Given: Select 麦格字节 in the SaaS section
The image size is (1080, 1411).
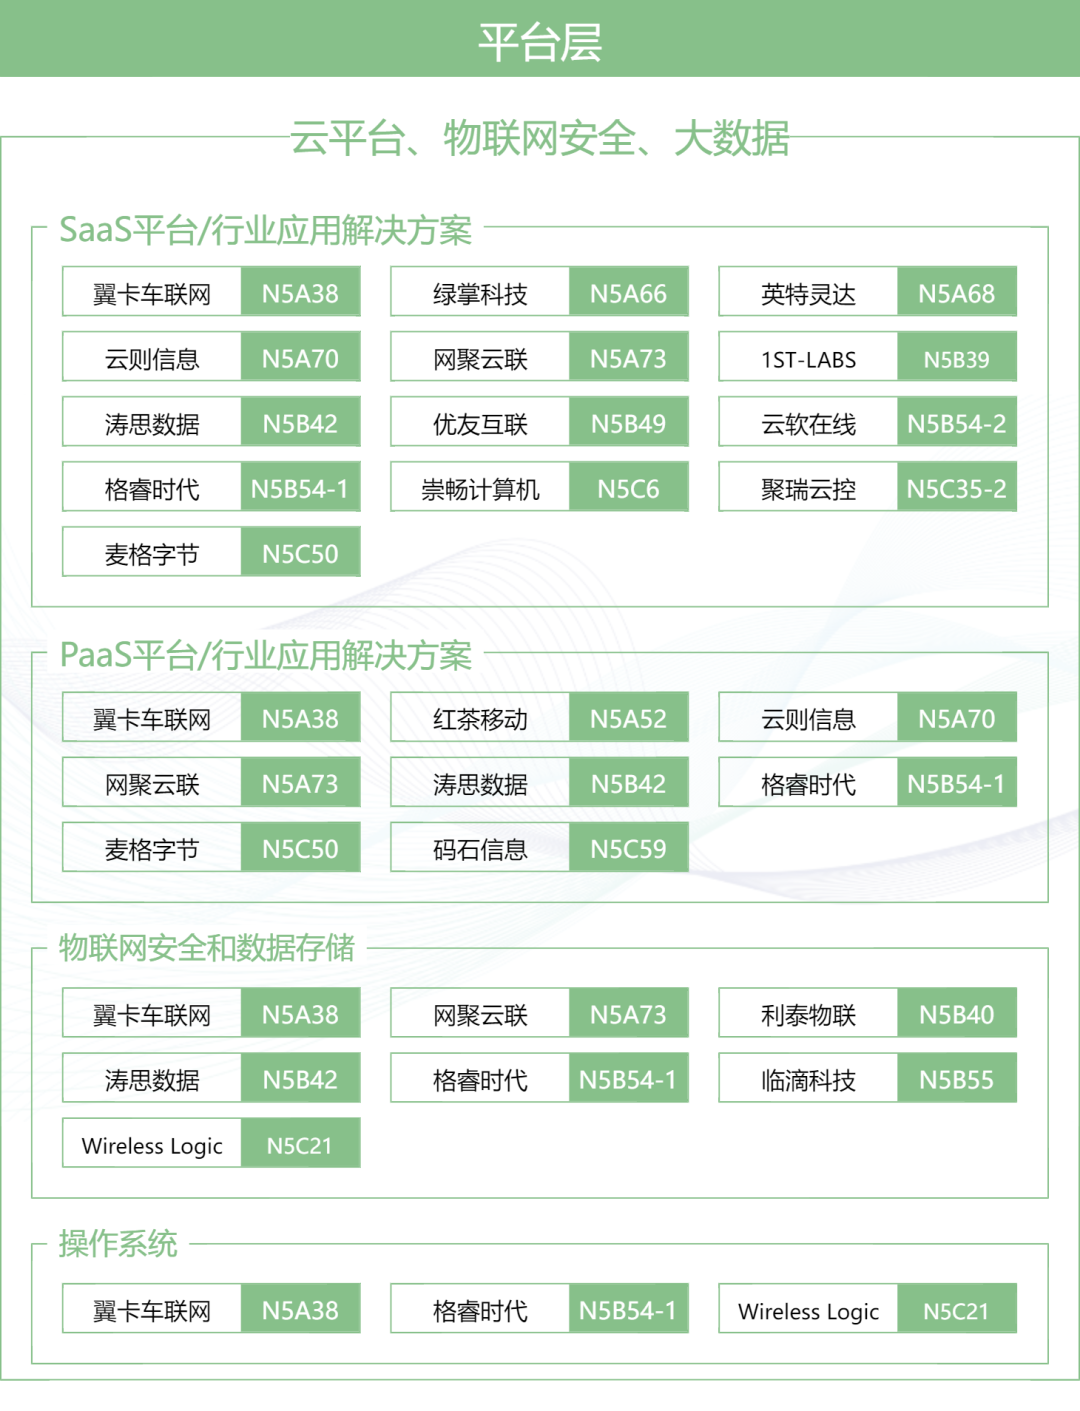Looking at the screenshot, I should 152,554.
